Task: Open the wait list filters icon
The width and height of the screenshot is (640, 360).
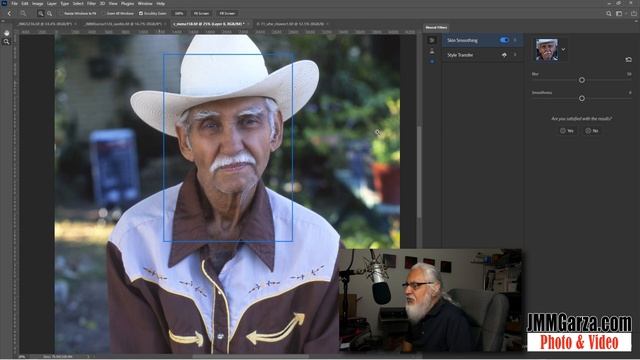Action: click(432, 61)
